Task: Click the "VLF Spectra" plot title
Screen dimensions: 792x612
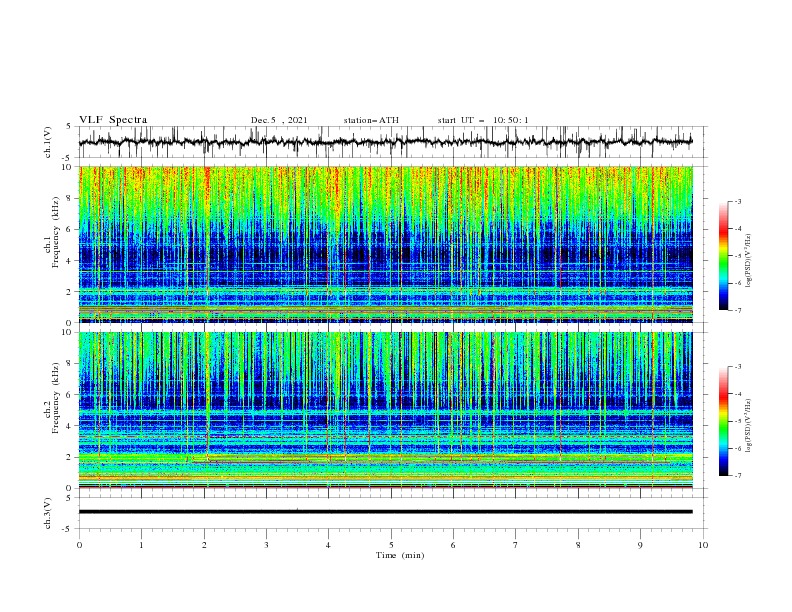Action: click(x=113, y=120)
